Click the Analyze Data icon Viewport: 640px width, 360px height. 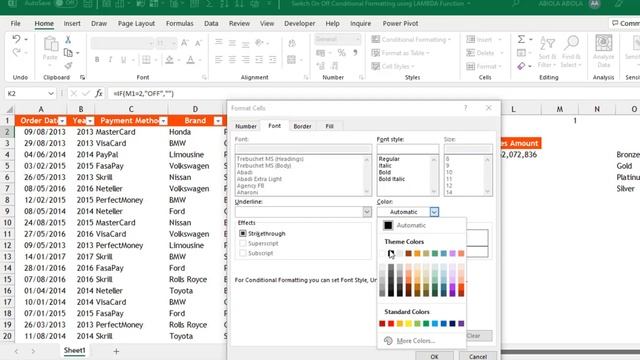[604, 43]
